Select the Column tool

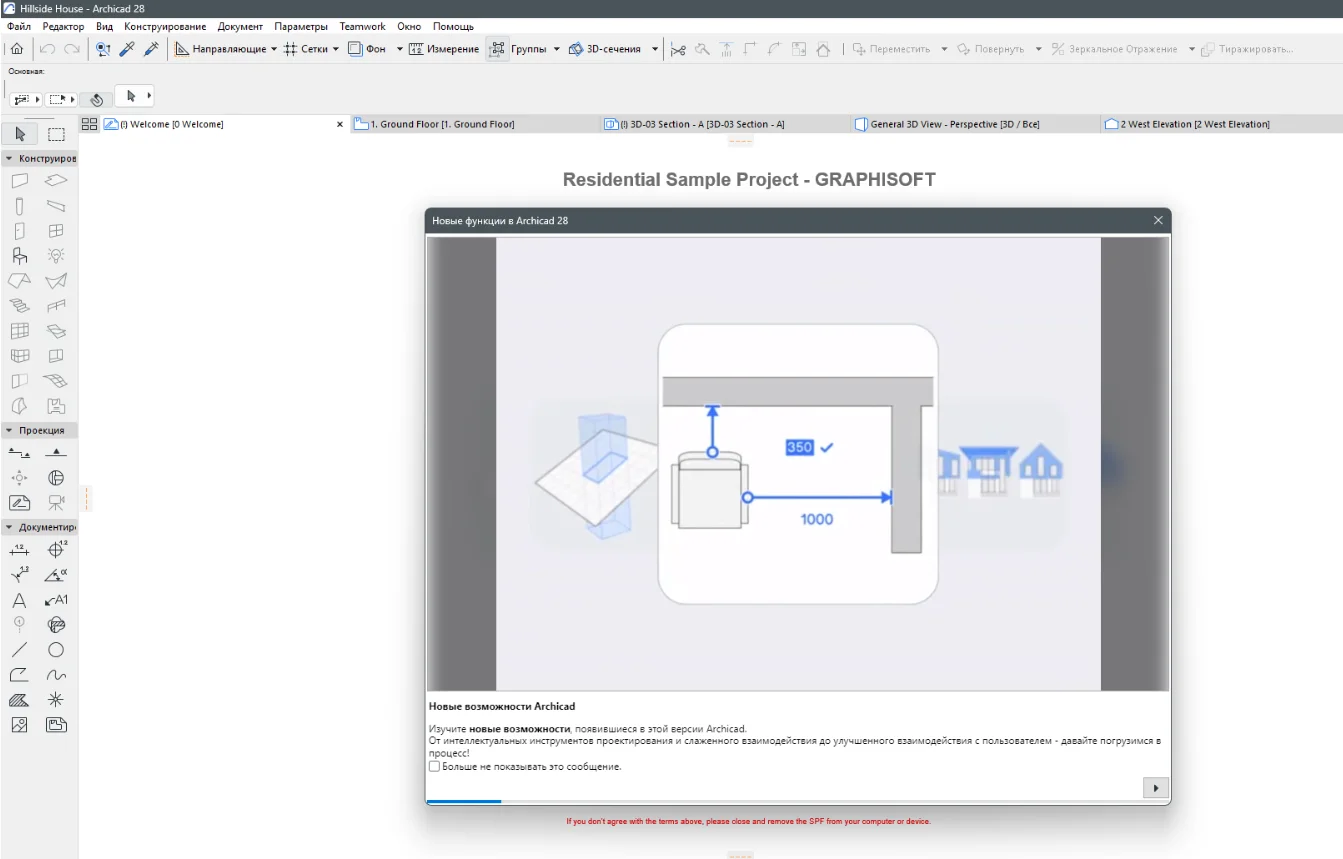click(19, 206)
